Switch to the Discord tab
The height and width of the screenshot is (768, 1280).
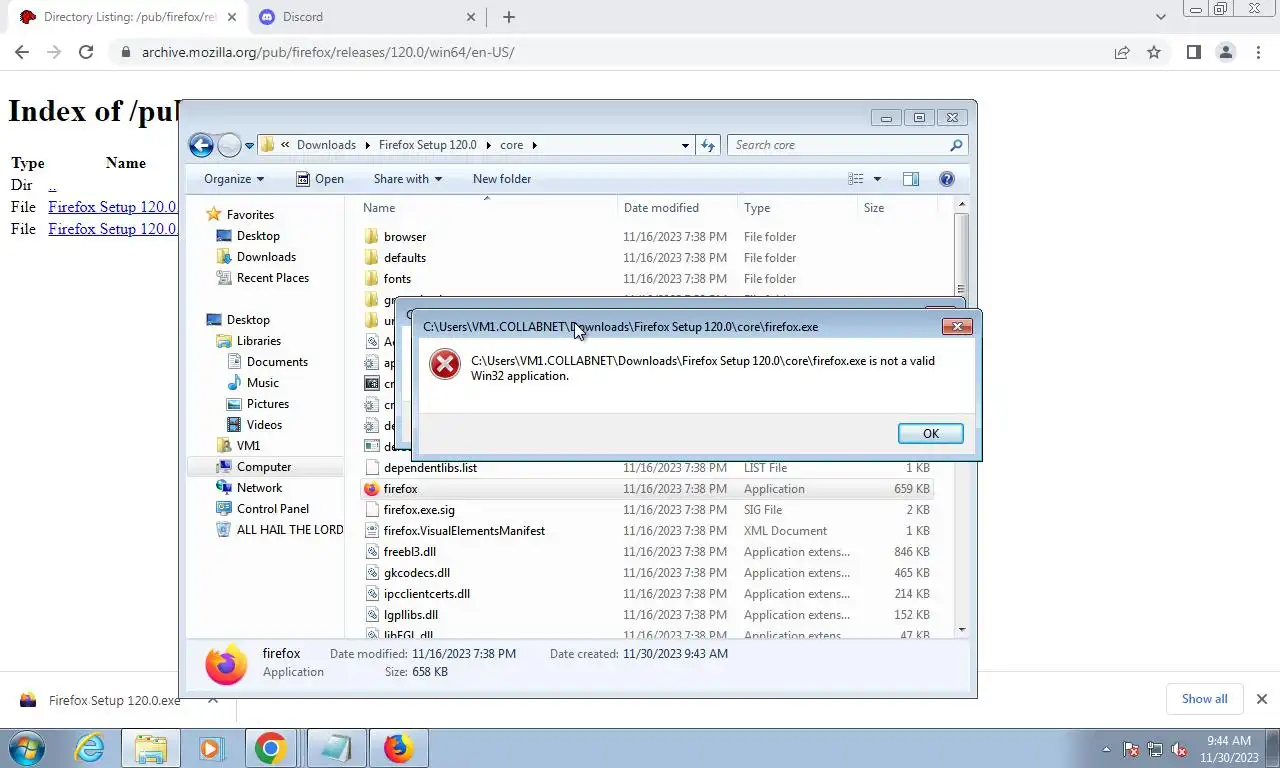coord(366,17)
